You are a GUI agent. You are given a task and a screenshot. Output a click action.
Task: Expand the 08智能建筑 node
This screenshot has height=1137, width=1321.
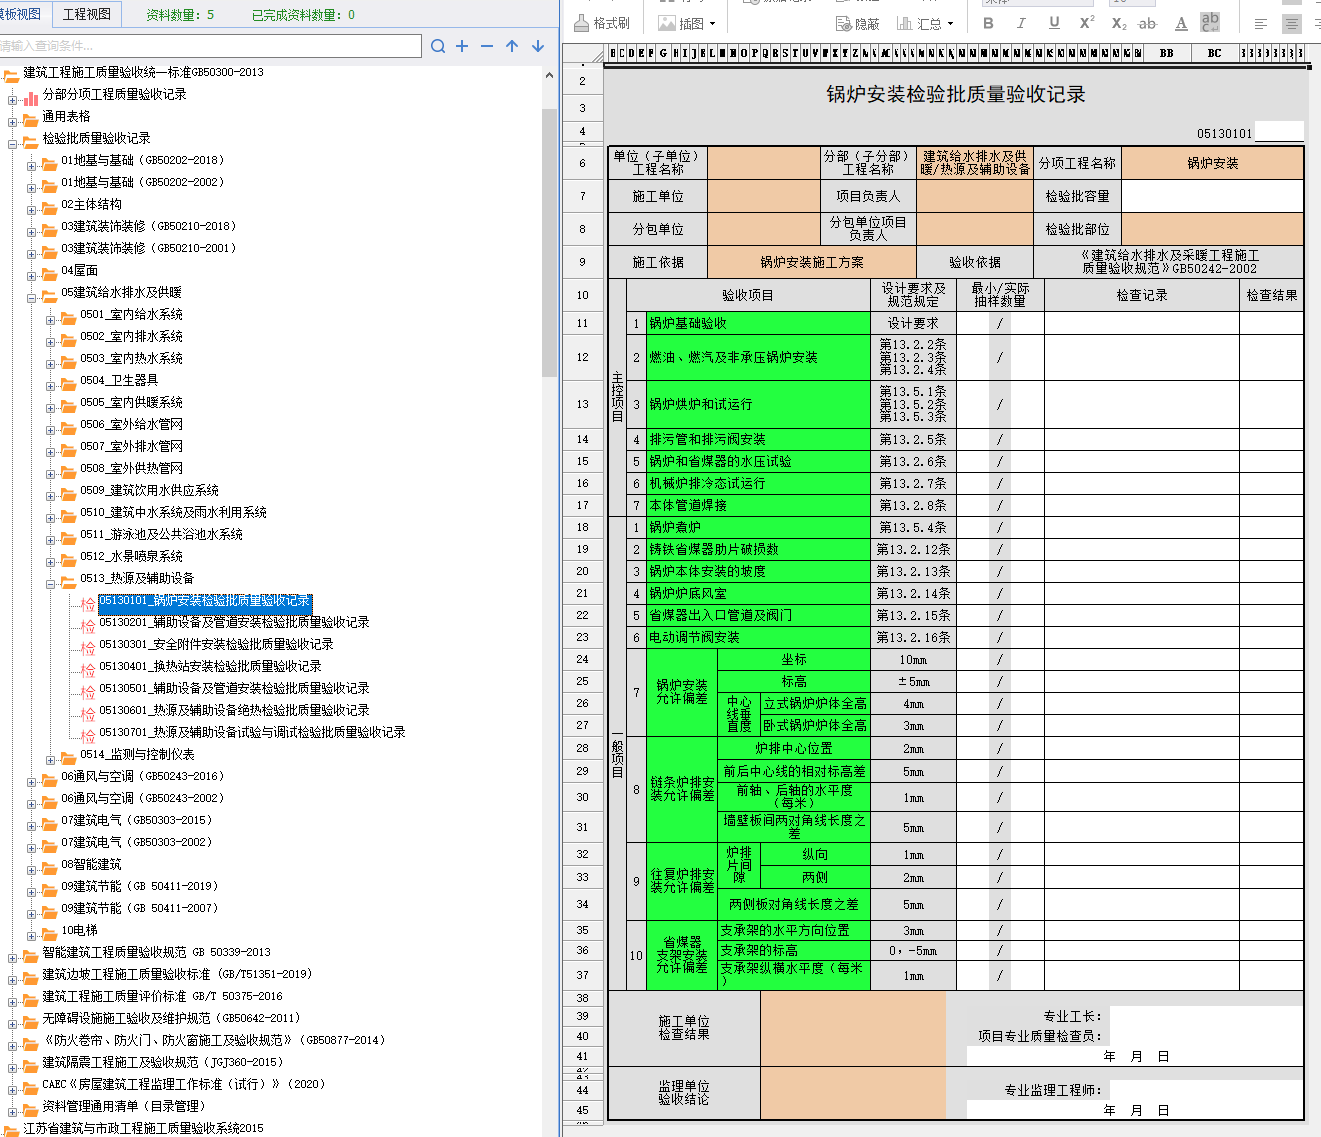[x=32, y=868]
